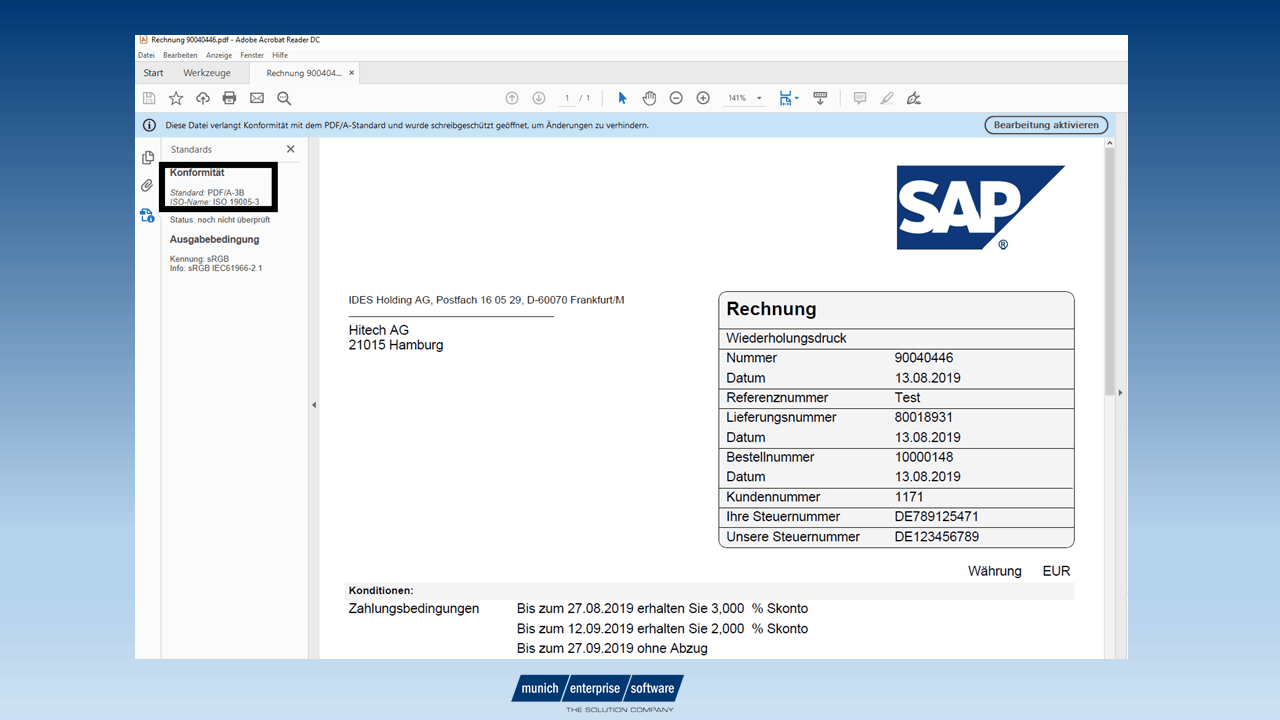Click the info icon in blue bar

(x=149, y=125)
